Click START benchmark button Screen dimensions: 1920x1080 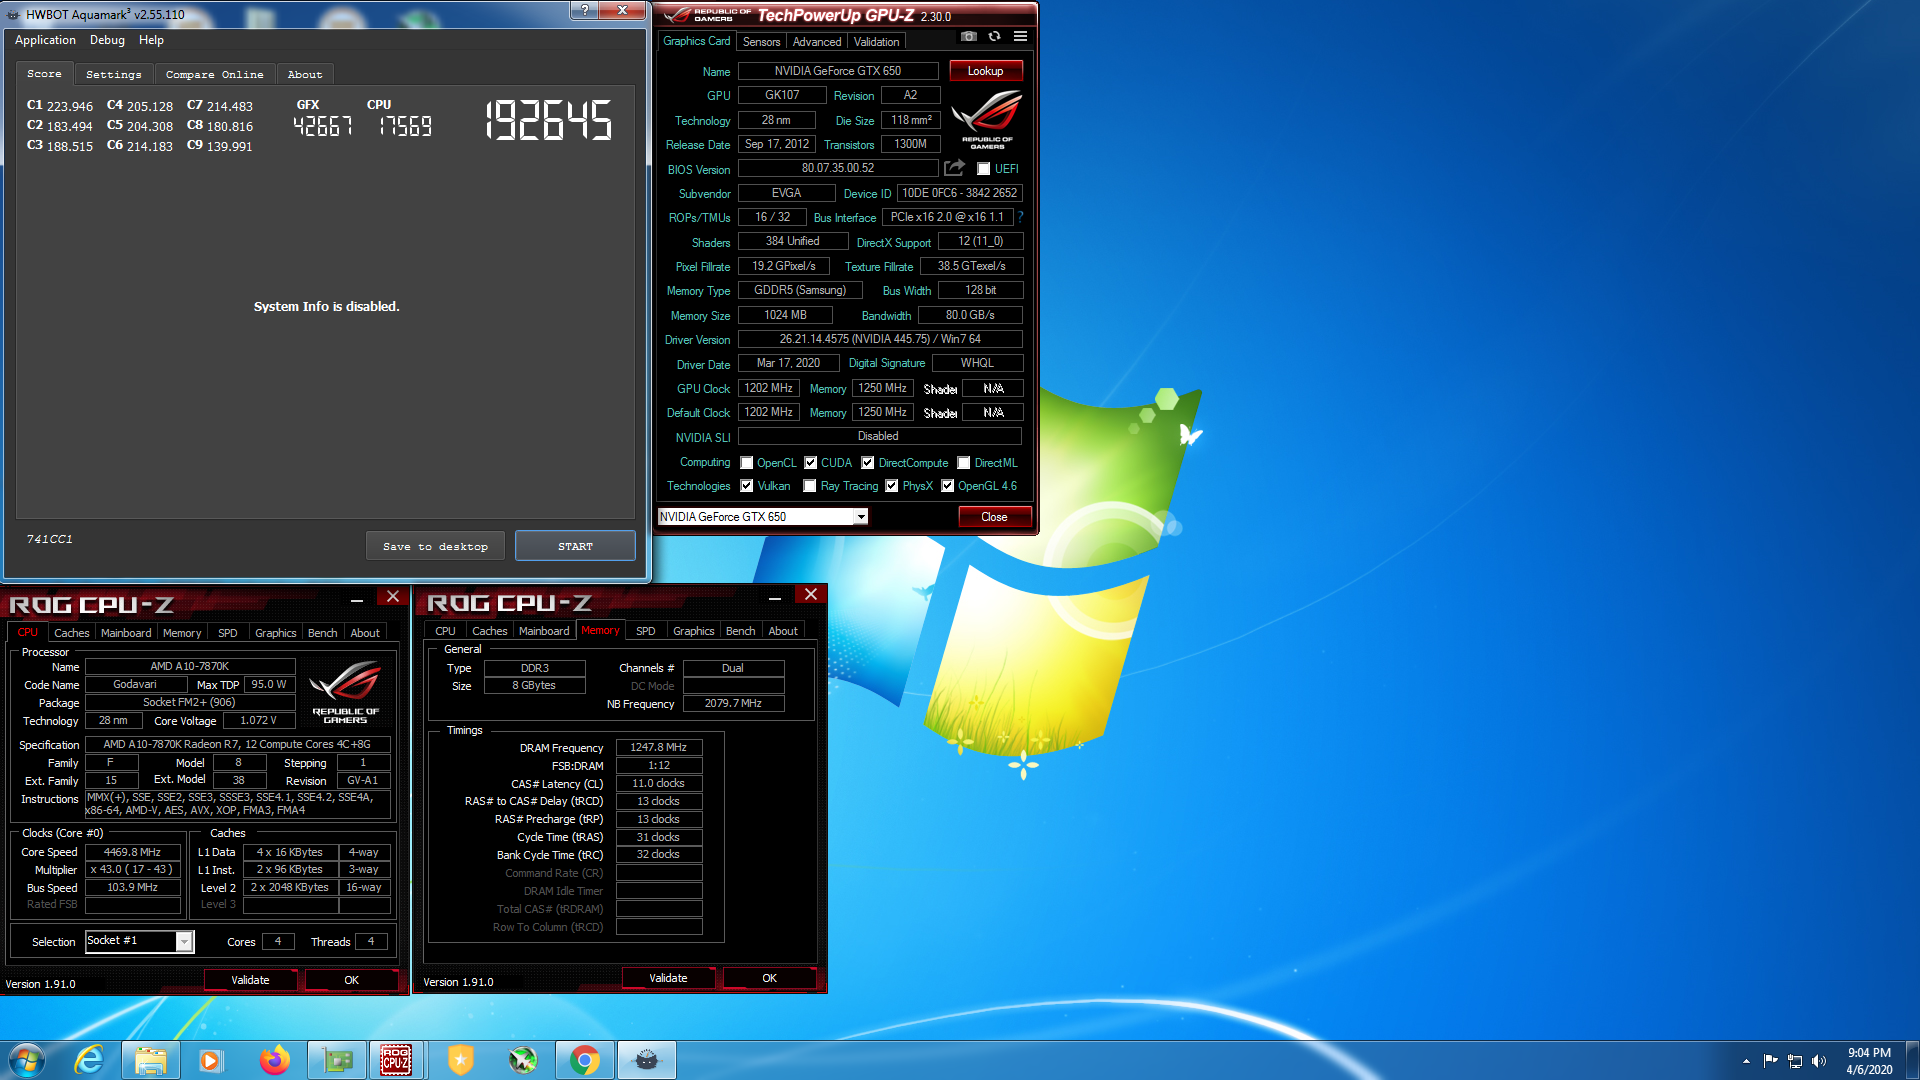coord(575,546)
